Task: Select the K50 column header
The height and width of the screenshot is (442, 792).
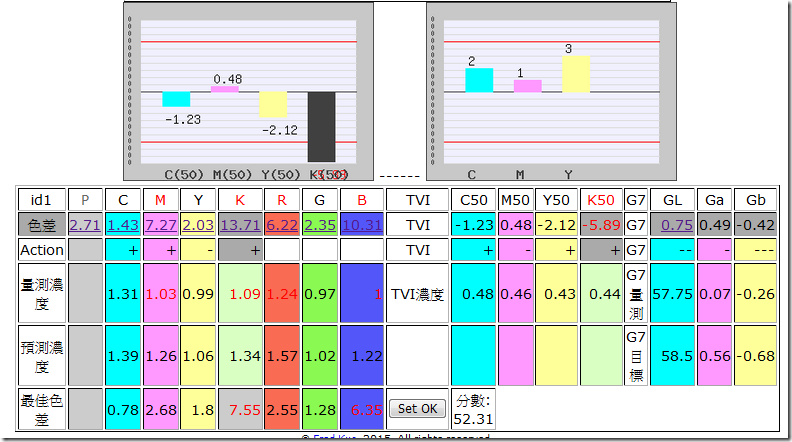Action: coord(601,200)
